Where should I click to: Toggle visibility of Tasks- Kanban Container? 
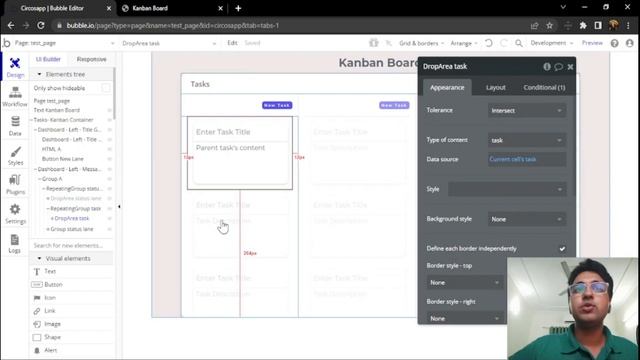click(109, 120)
